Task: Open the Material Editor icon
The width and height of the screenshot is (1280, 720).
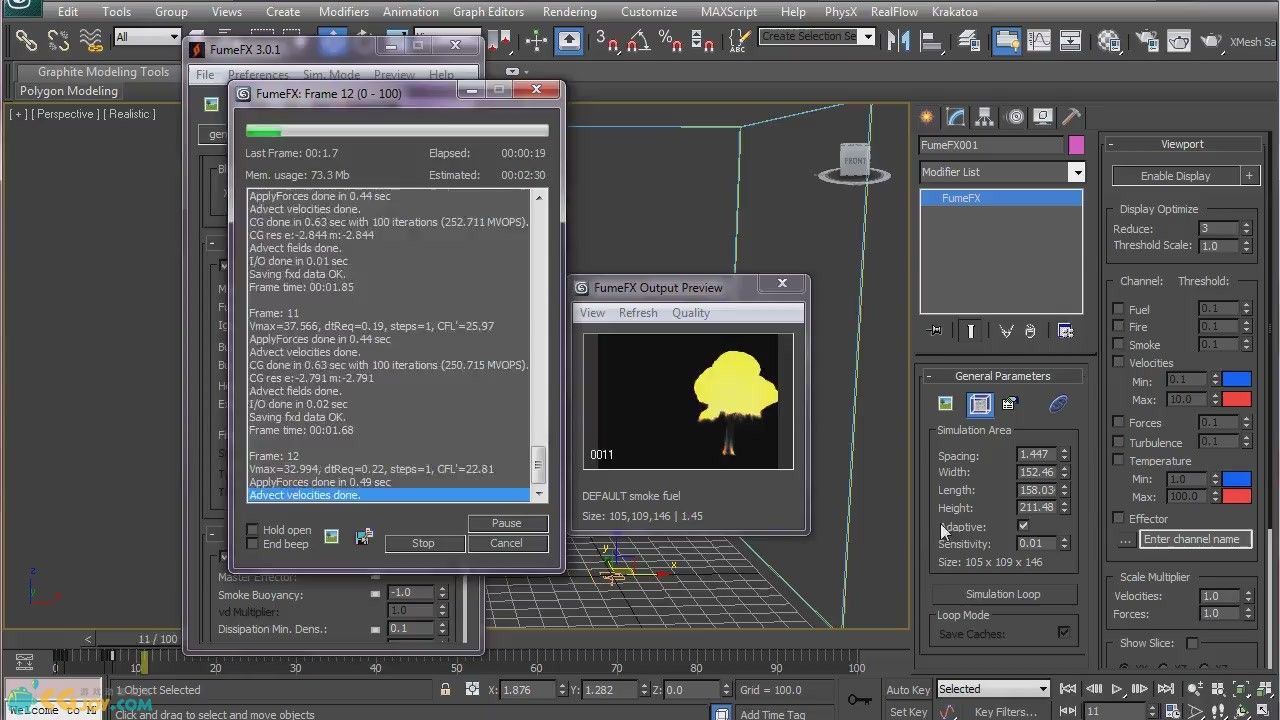Action: pyautogui.click(x=1109, y=40)
